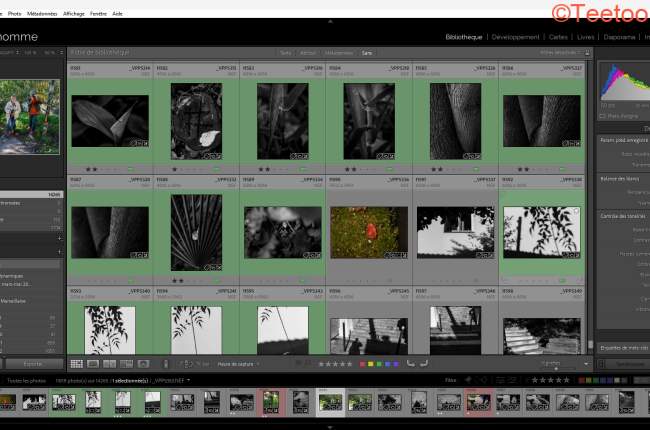The height and width of the screenshot is (430, 650).
Task: Select the red flower photo thumbnail
Action: click(x=369, y=232)
